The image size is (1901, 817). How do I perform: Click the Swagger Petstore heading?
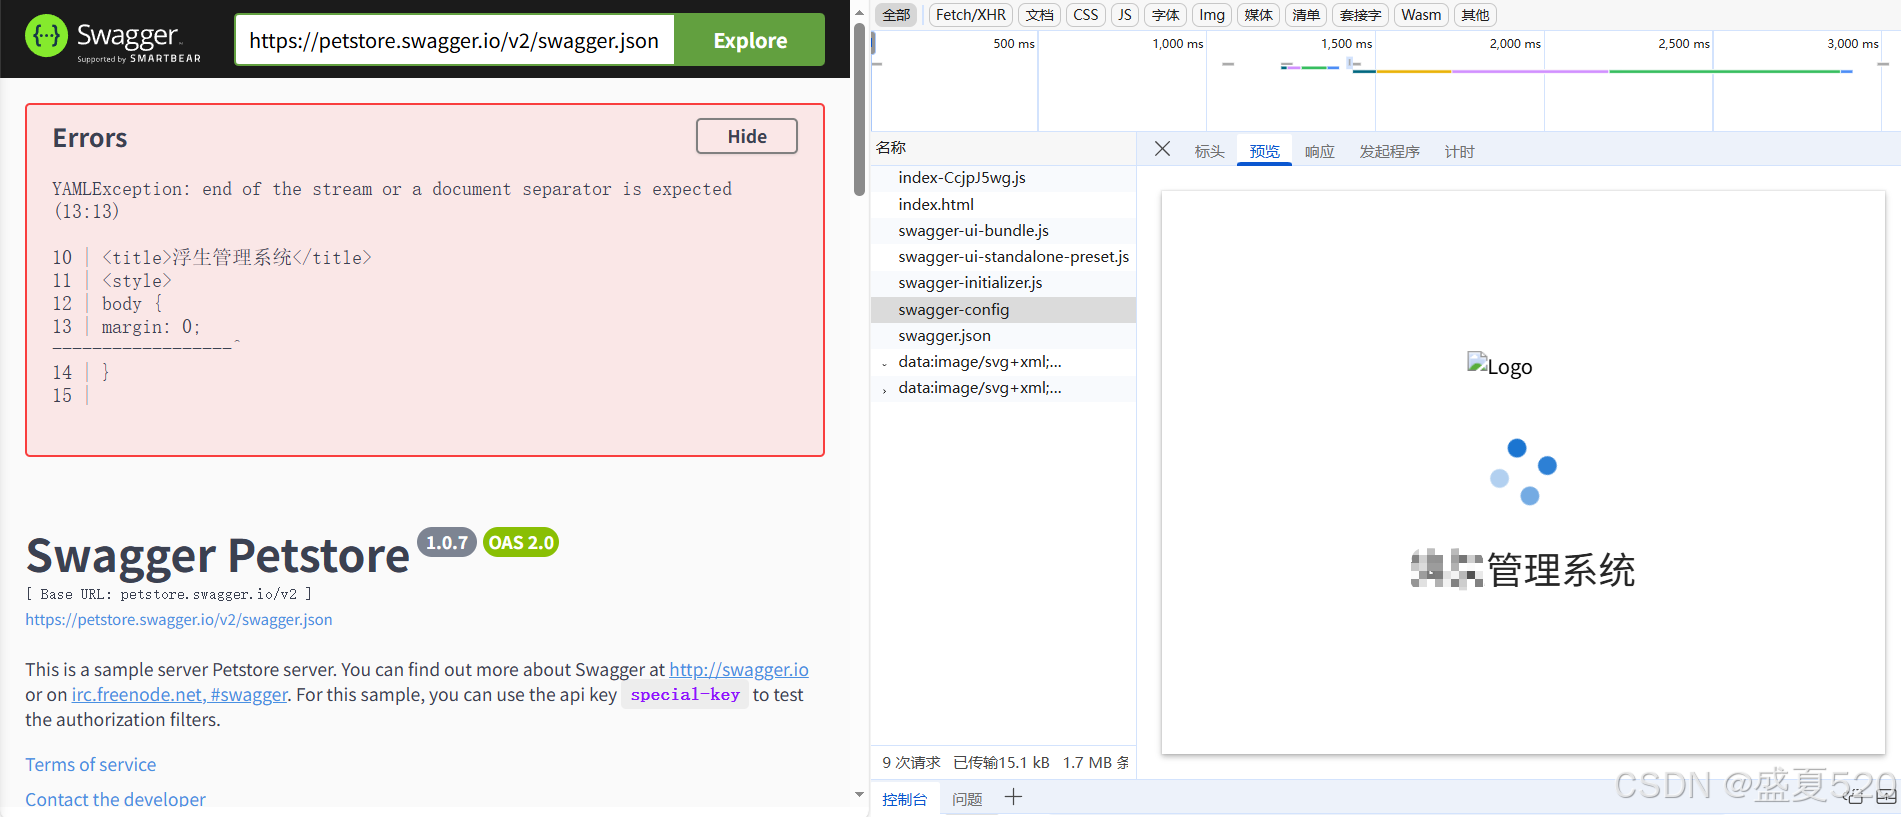pos(218,556)
